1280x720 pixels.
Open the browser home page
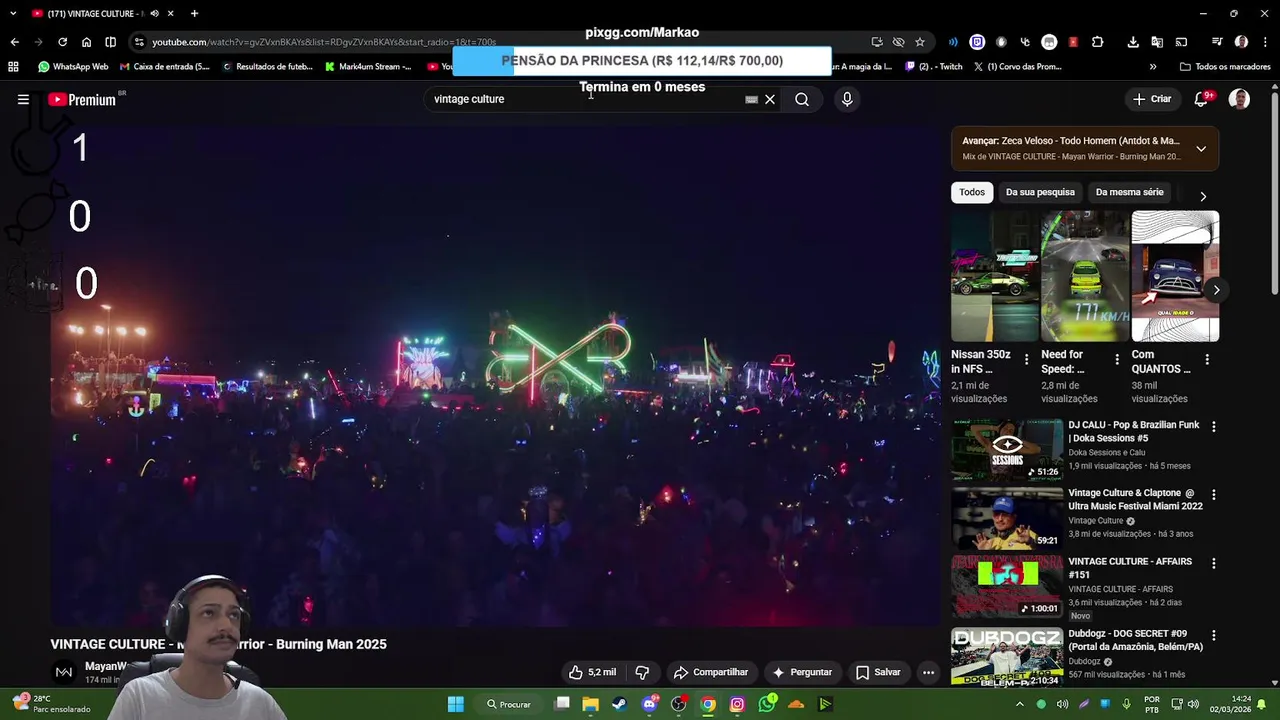click(x=86, y=42)
